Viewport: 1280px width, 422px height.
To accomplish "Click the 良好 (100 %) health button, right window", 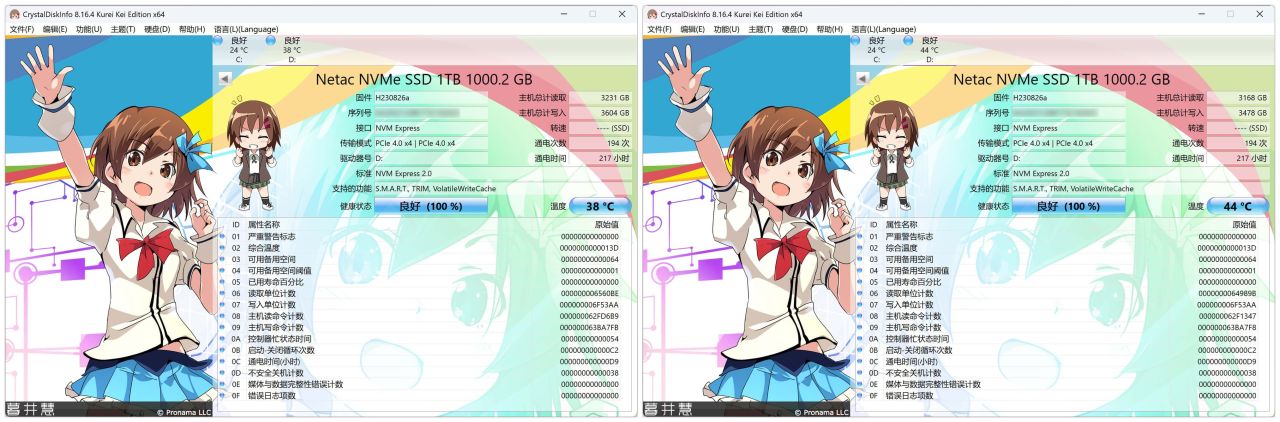I will point(1068,206).
